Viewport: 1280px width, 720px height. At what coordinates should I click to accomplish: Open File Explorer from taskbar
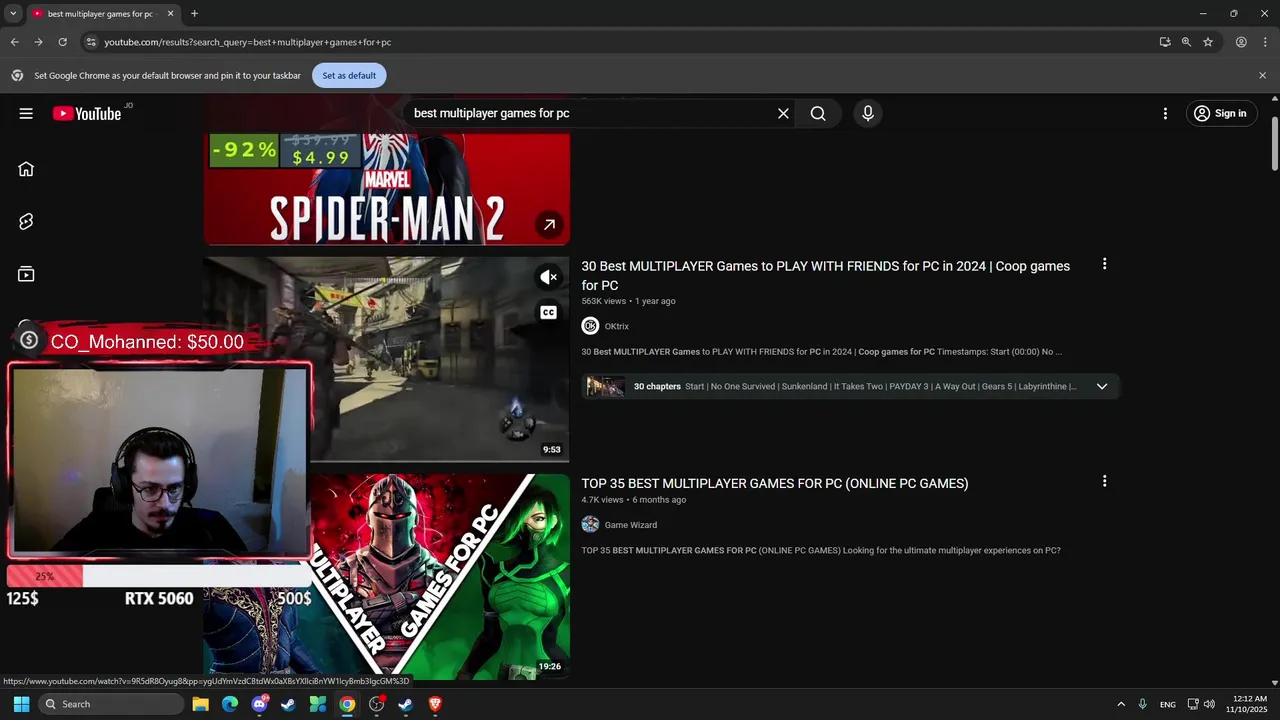pyautogui.click(x=200, y=704)
